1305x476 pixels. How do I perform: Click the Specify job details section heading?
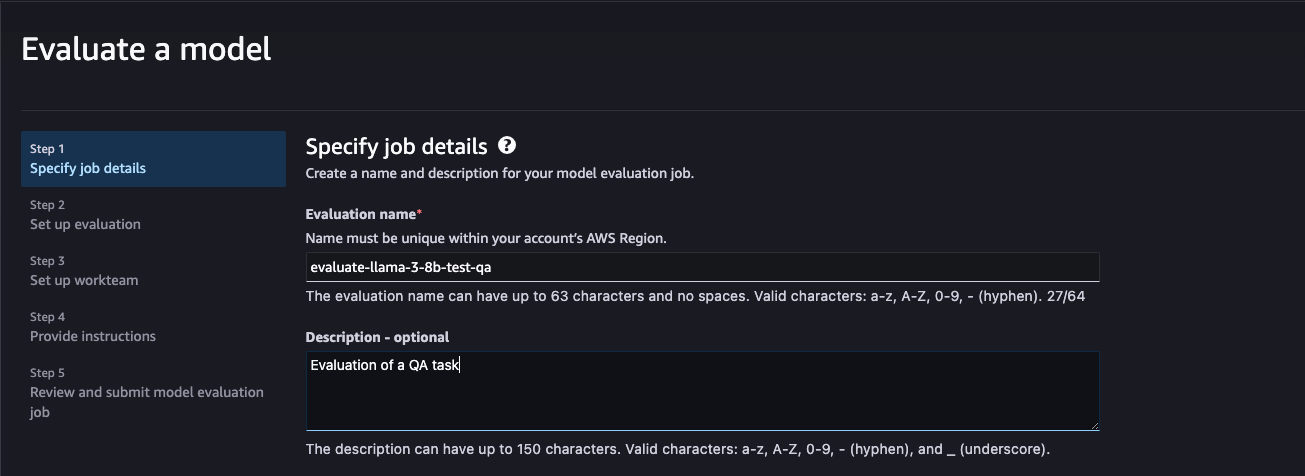coord(396,147)
